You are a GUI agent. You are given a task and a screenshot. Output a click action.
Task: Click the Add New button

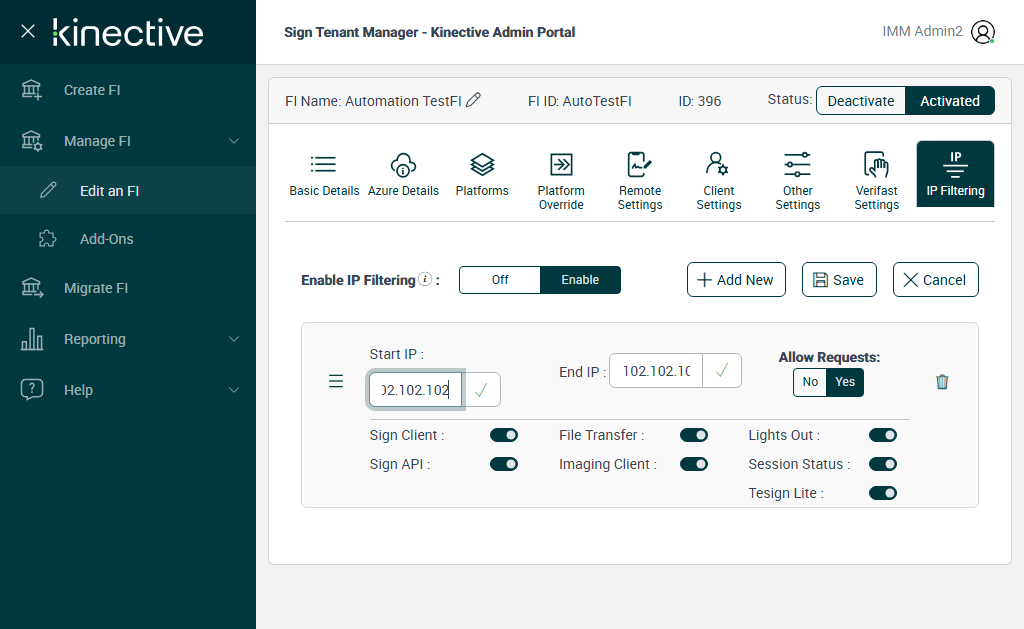click(x=736, y=280)
